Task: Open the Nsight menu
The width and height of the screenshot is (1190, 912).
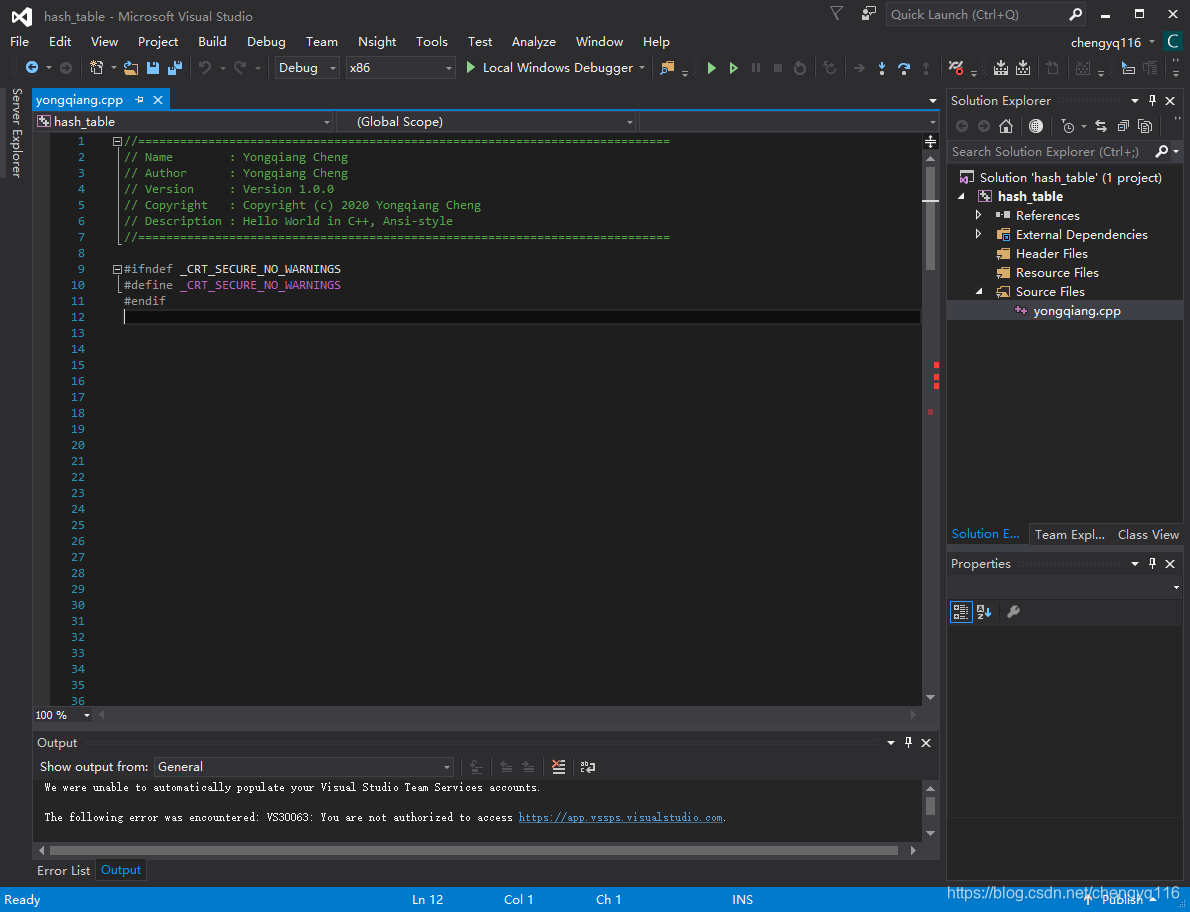Action: pos(377,42)
